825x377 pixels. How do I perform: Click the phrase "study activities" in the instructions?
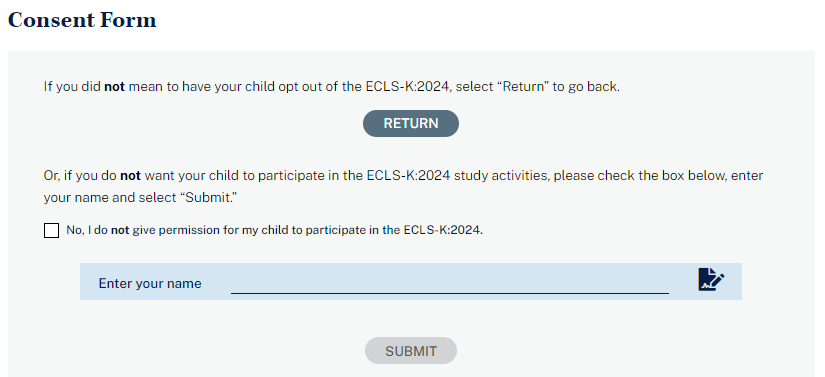coord(500,175)
